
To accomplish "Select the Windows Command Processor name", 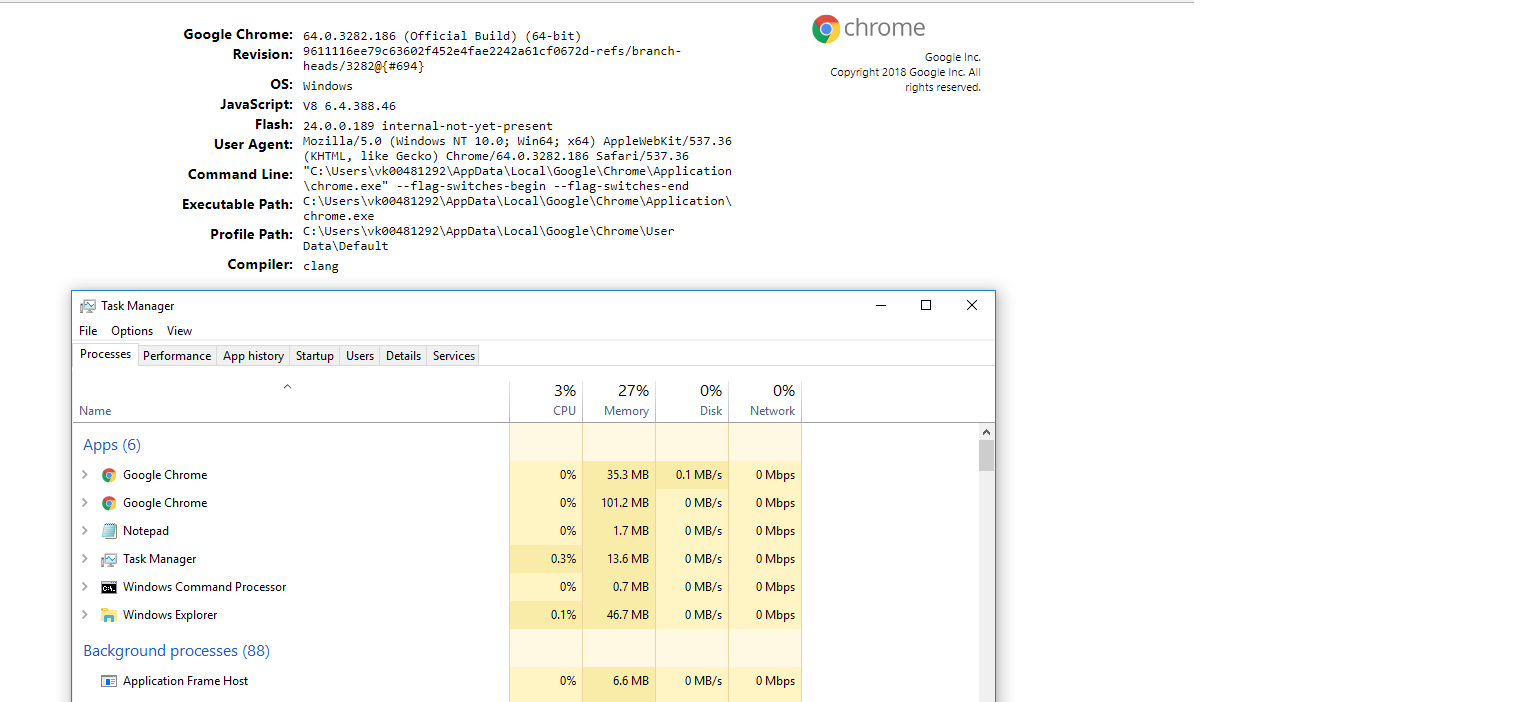I will click(205, 587).
